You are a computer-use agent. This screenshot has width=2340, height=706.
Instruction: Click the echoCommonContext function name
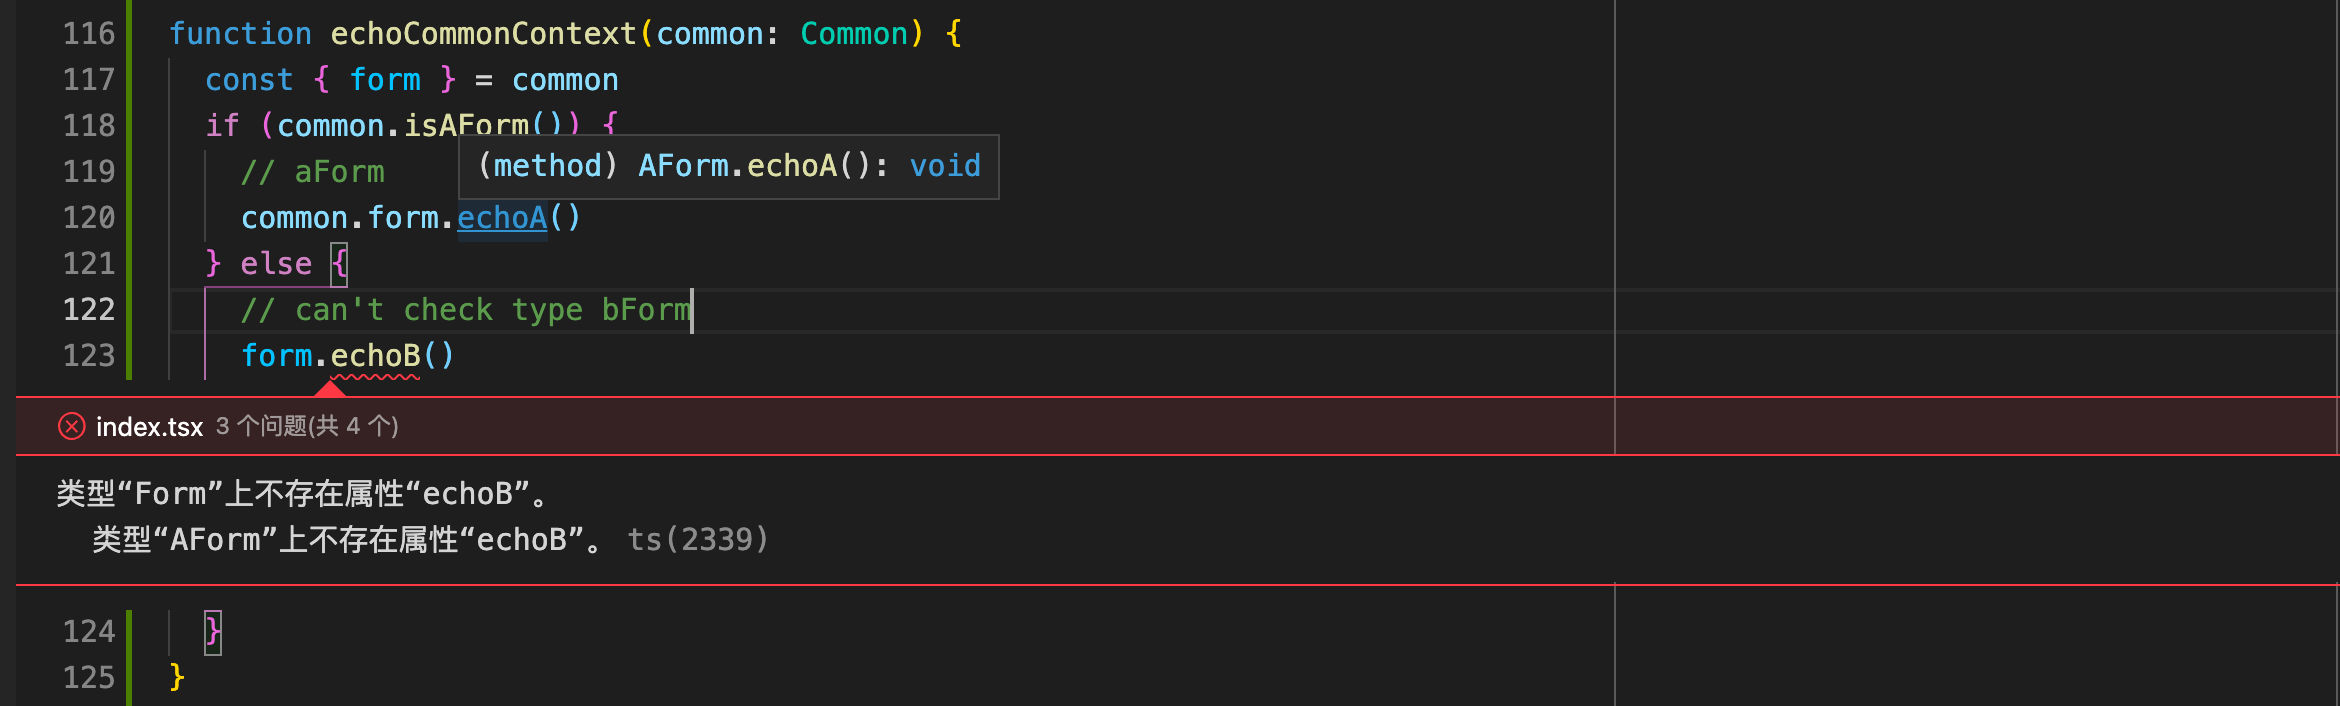point(483,34)
